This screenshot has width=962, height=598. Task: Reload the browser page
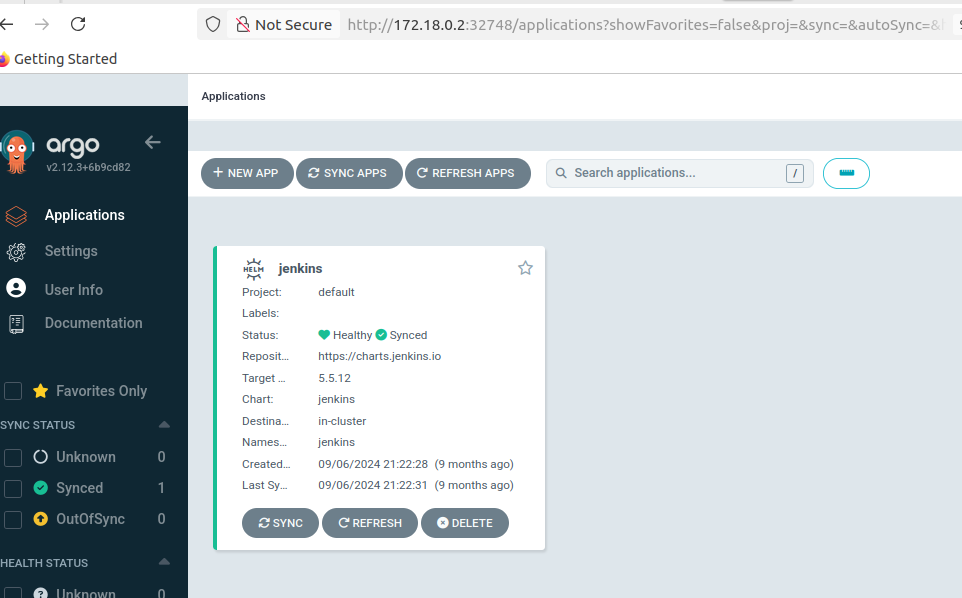[78, 25]
